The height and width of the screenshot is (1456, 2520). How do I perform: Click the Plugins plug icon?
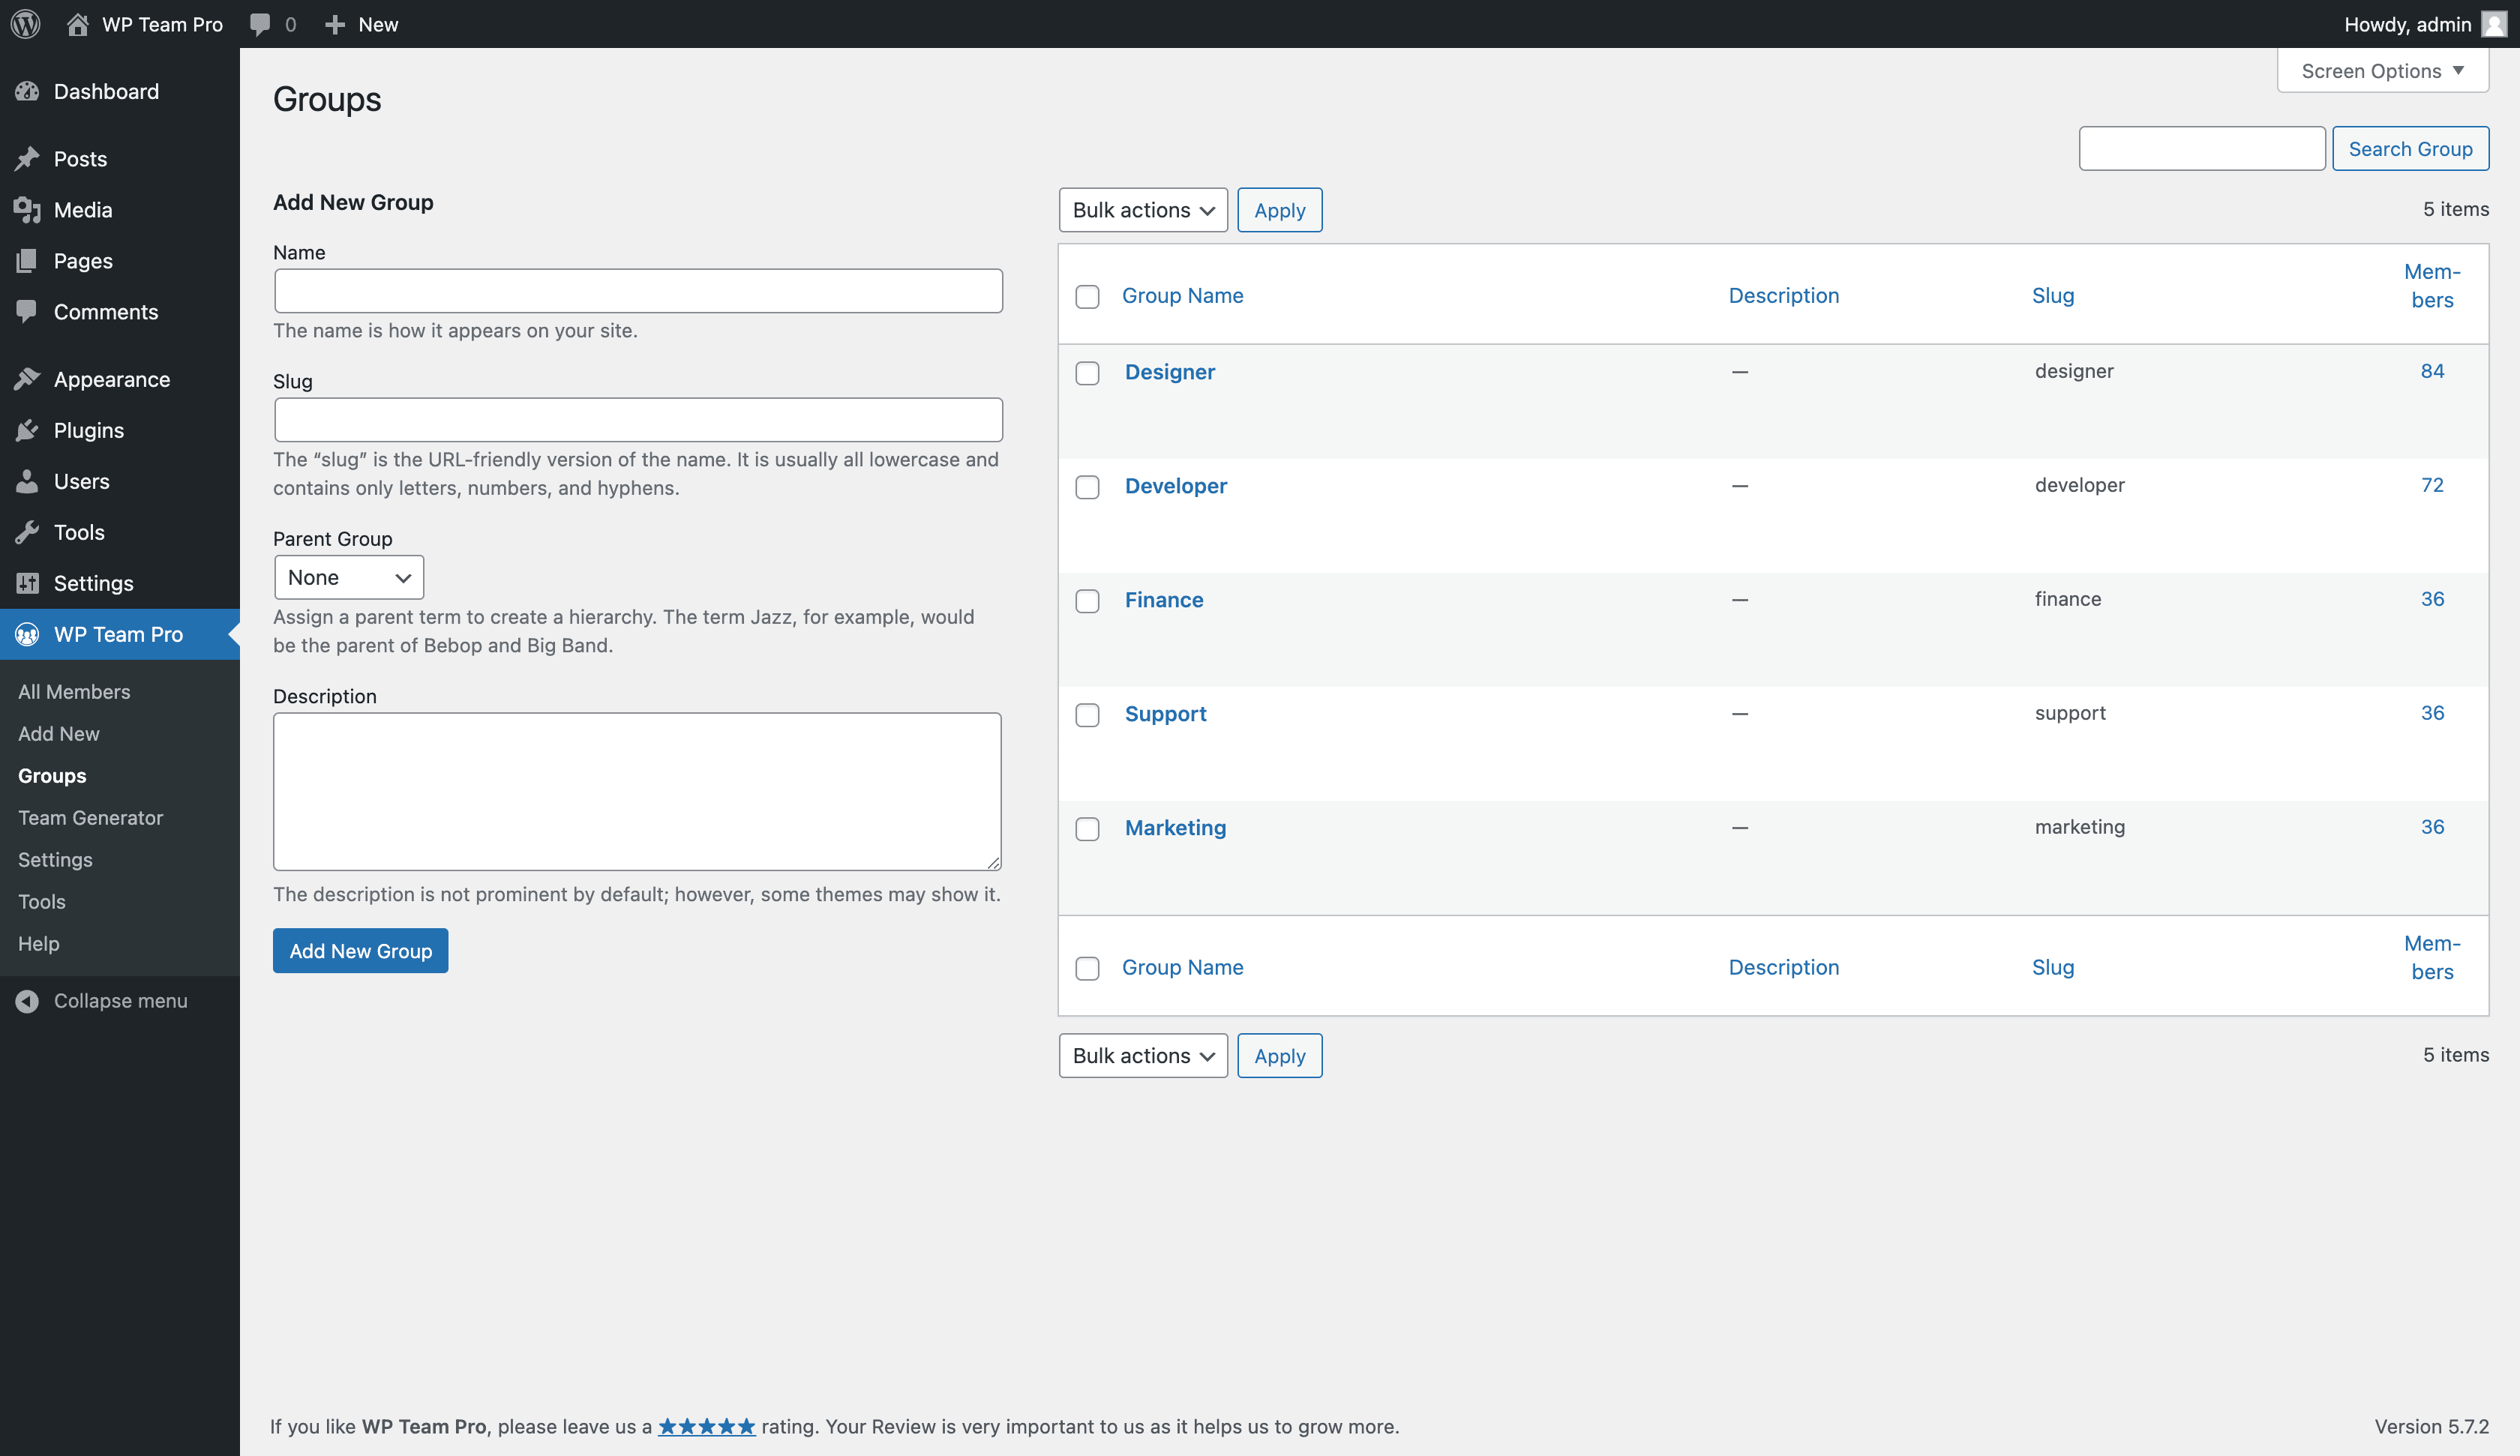27,430
